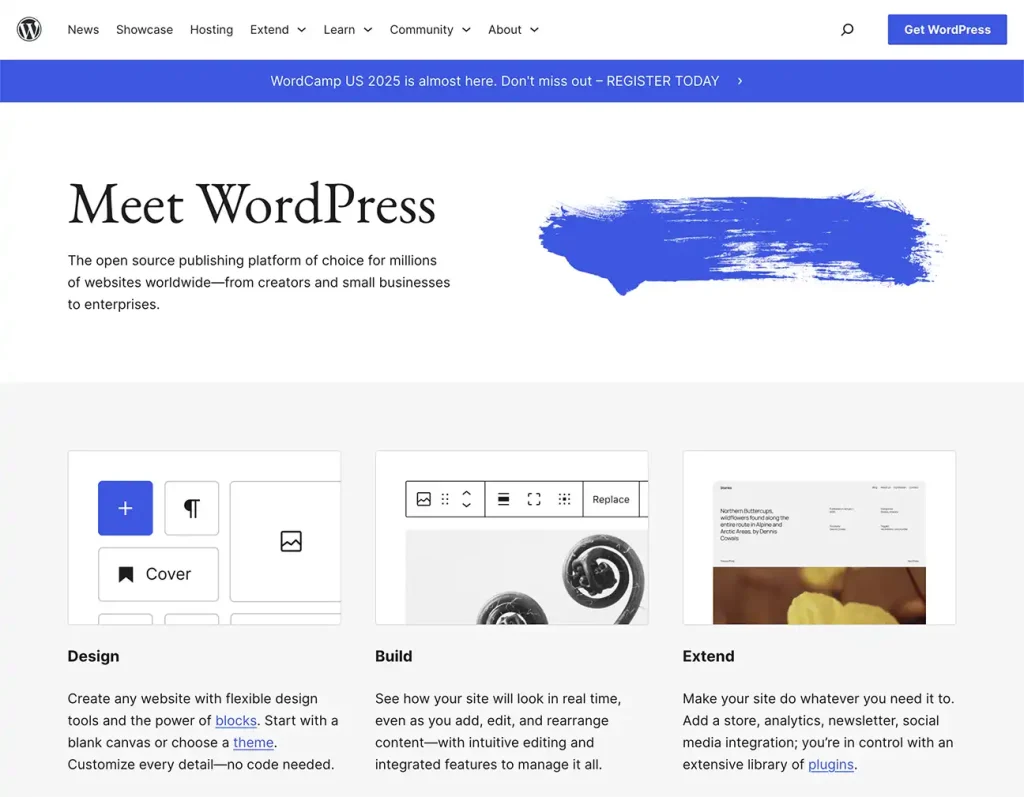Click the full-screen selection icon in the toolbar

533,499
